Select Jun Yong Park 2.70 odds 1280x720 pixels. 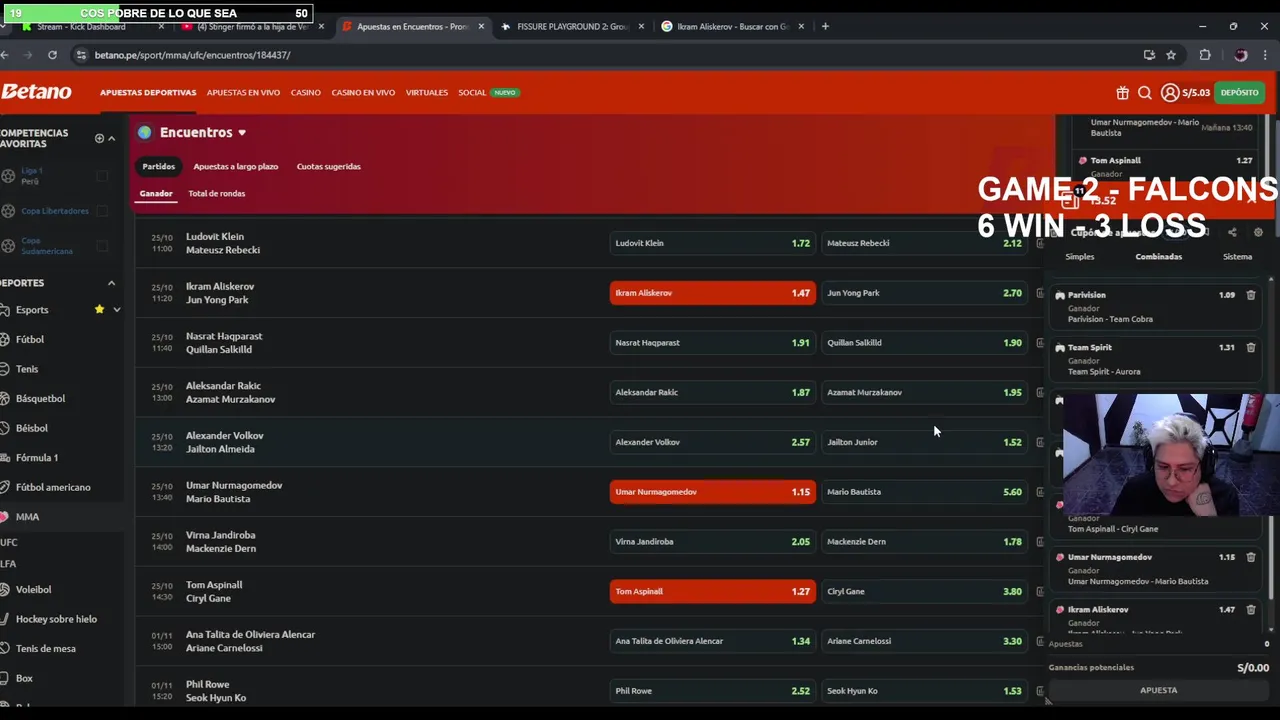click(x=924, y=293)
